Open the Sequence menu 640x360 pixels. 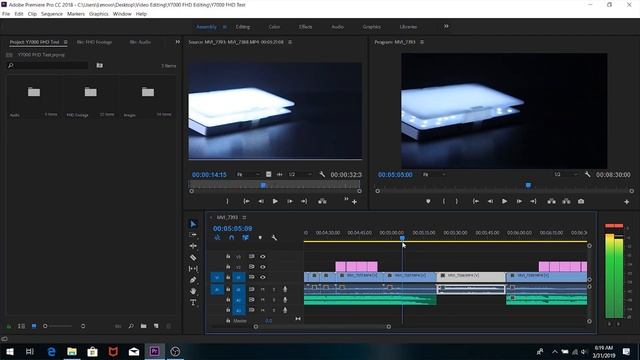tap(52, 14)
